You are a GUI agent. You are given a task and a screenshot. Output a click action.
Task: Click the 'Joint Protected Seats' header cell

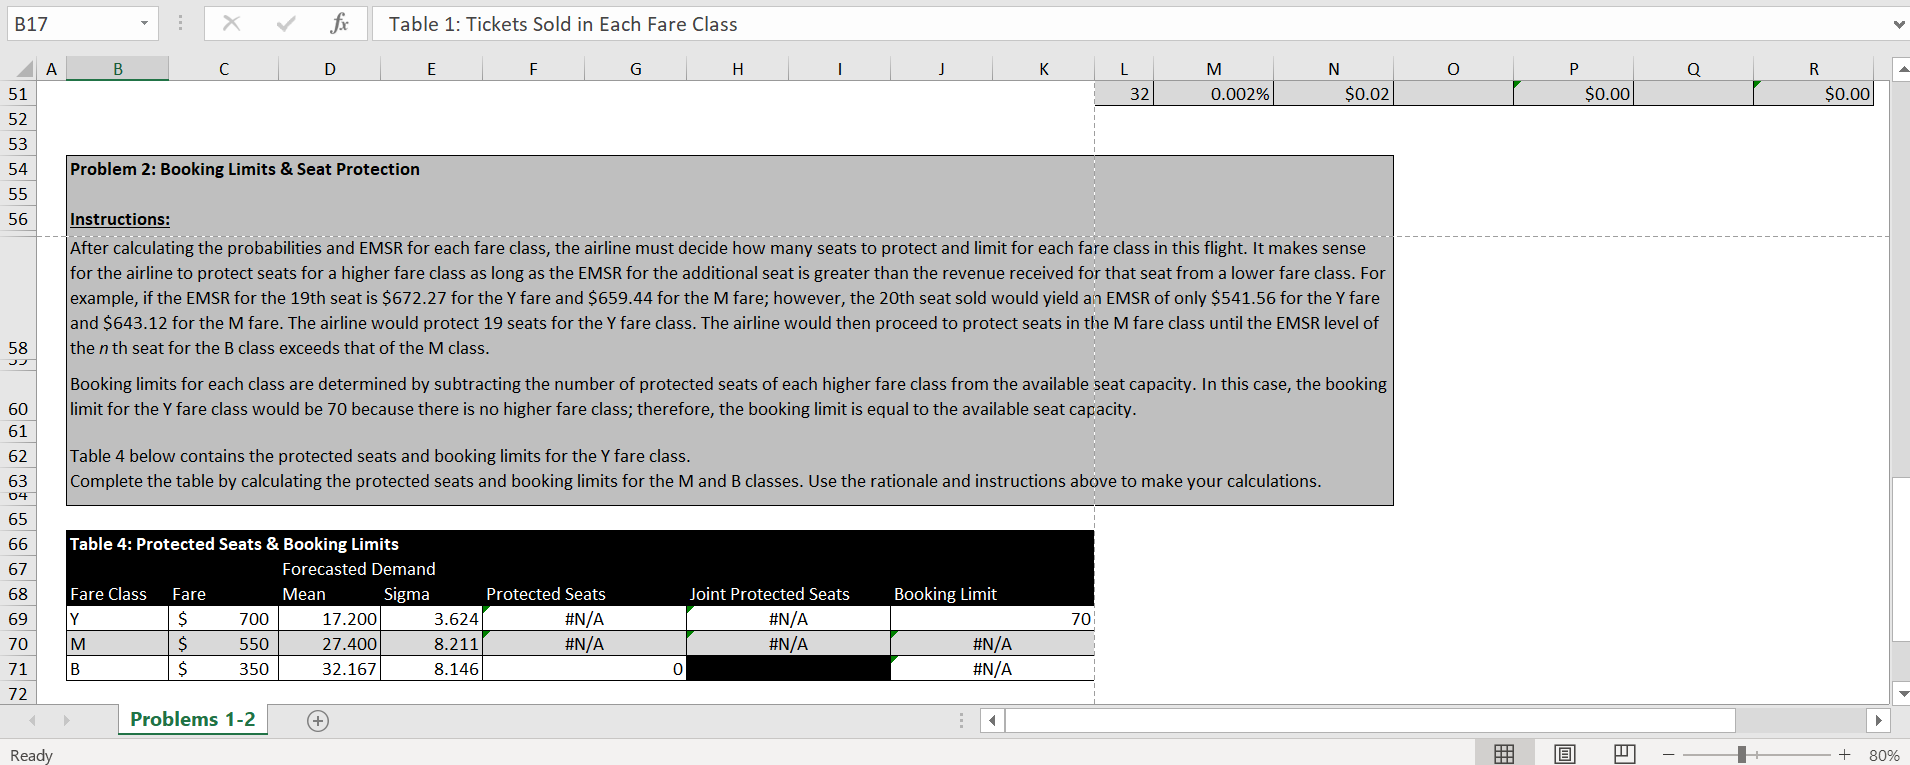point(770,594)
